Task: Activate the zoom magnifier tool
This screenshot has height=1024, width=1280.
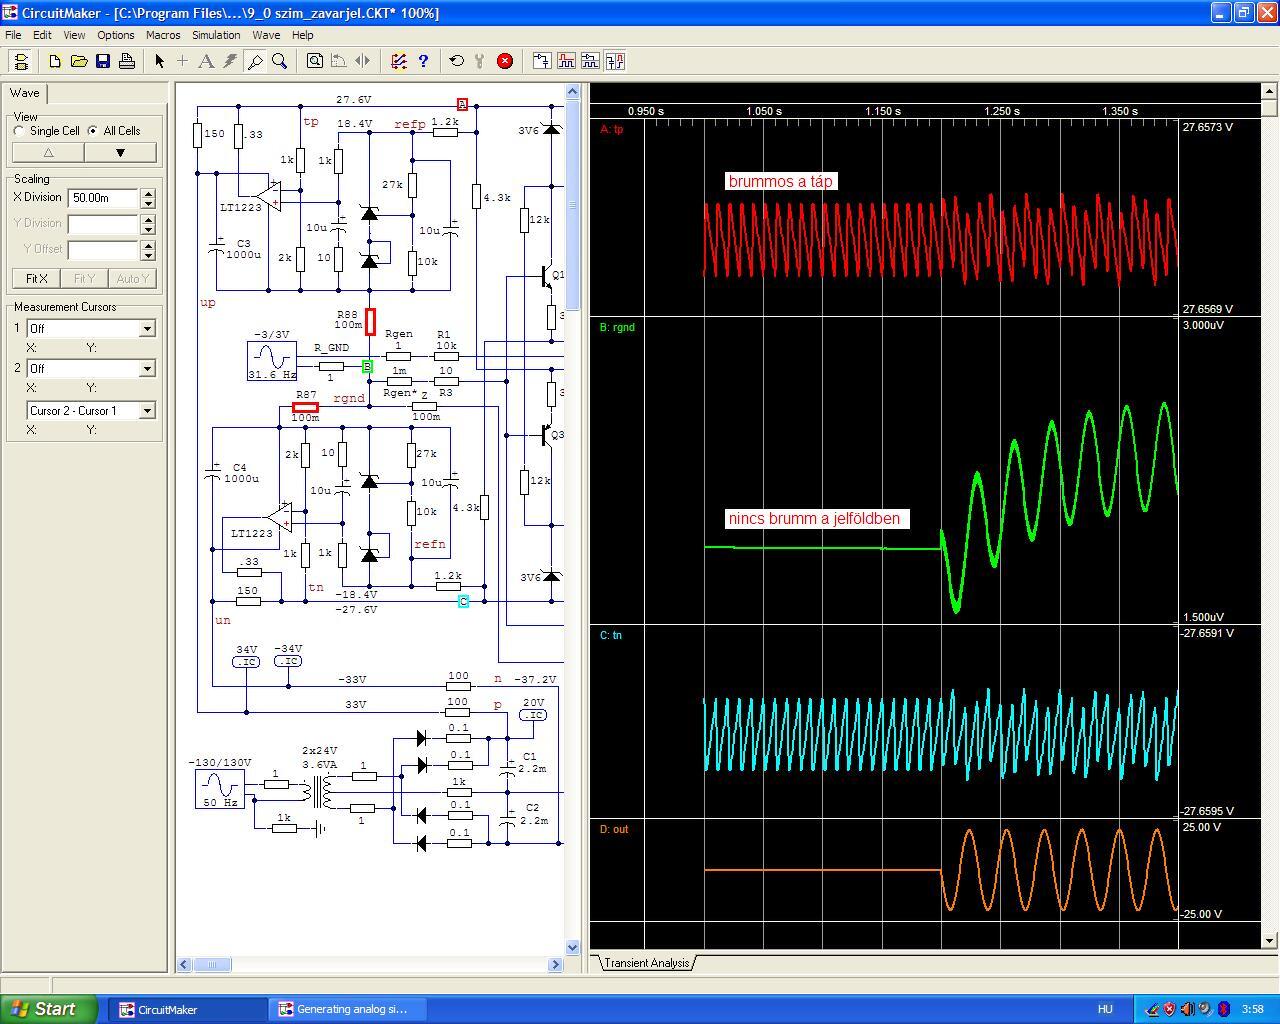Action: tap(280, 61)
